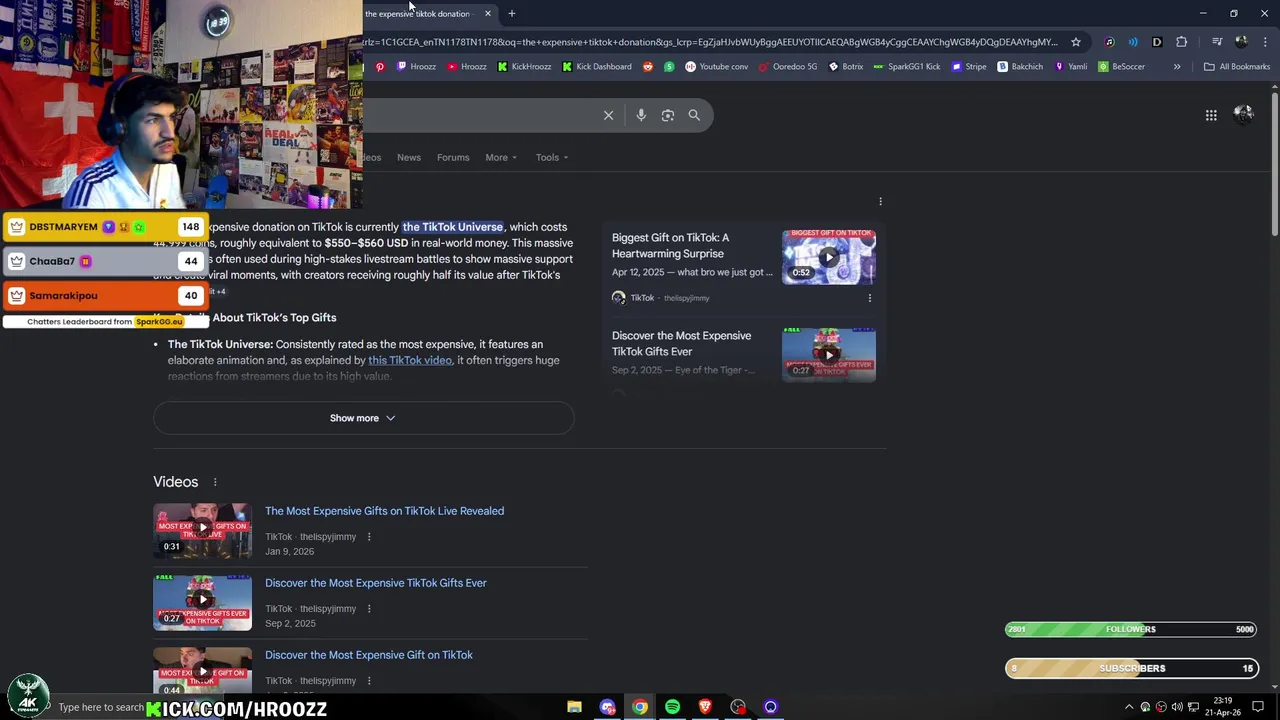The width and height of the screenshot is (1280, 720).
Task: Open the SparkGG1 Kick bookmark
Action: (x=907, y=67)
